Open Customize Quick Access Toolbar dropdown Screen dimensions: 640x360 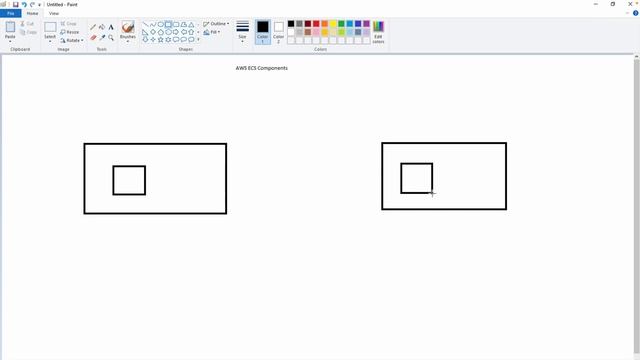(x=40, y=4)
